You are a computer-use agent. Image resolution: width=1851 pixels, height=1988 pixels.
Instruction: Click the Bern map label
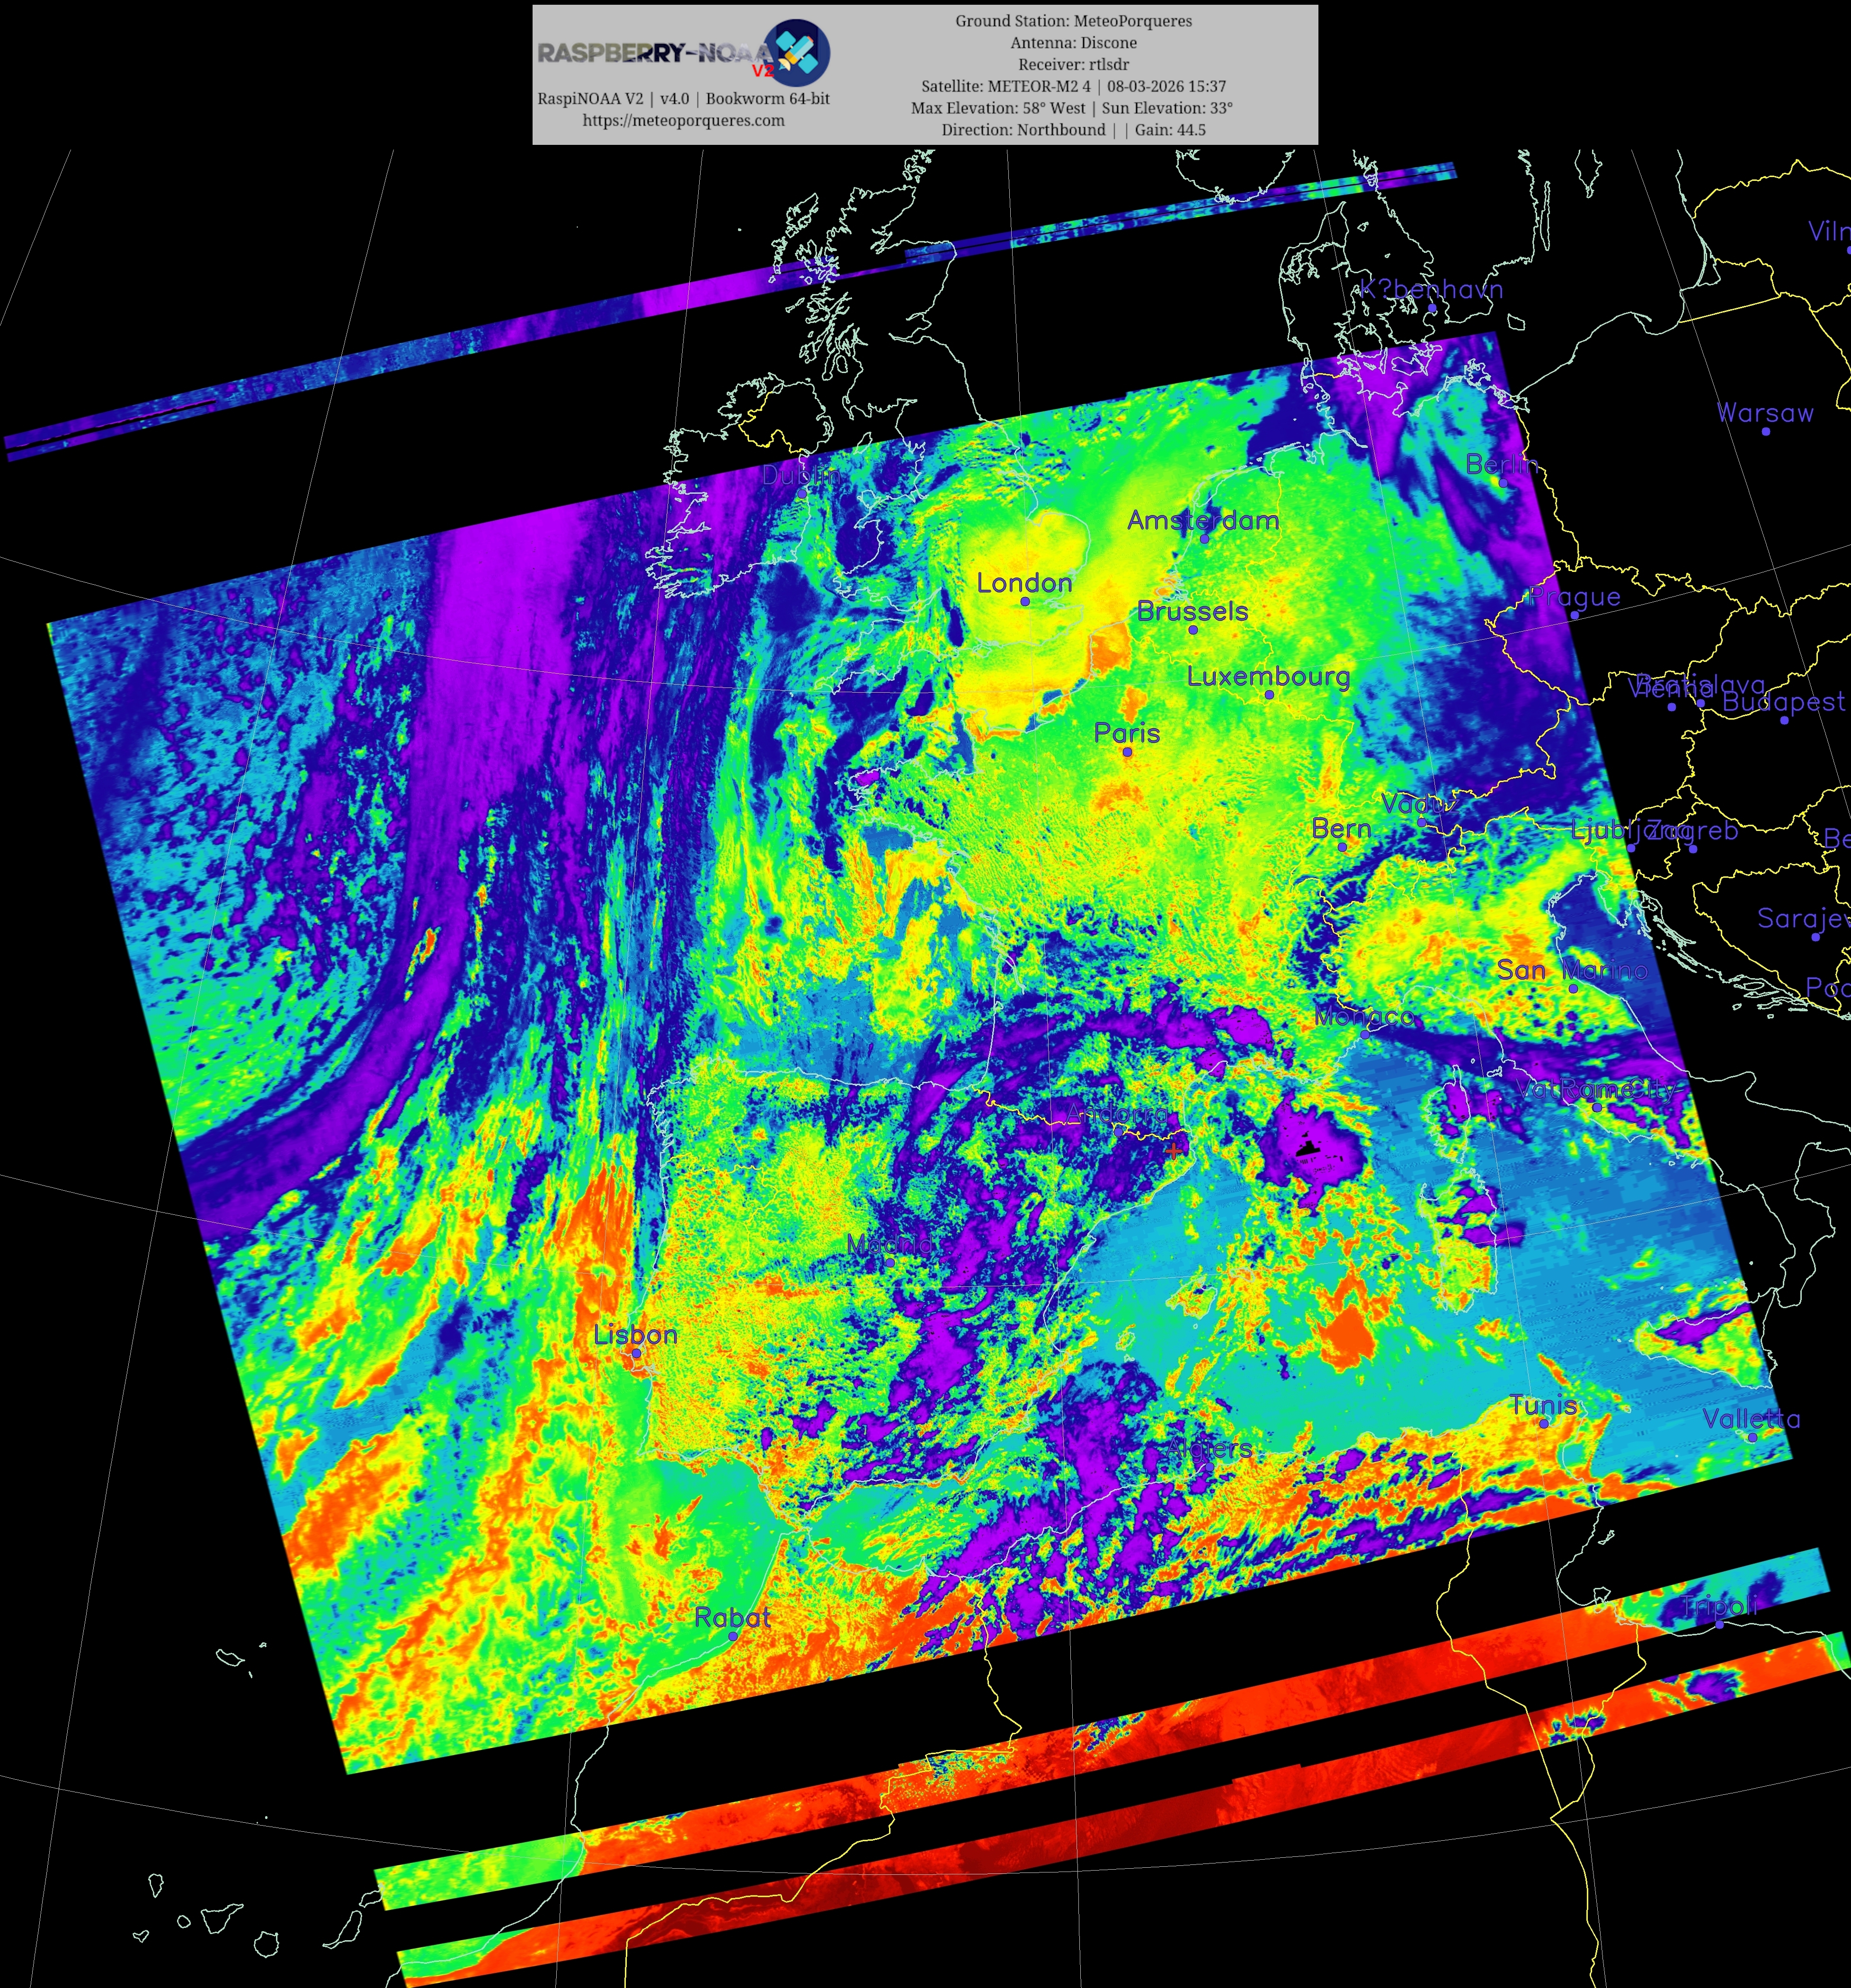[1341, 828]
